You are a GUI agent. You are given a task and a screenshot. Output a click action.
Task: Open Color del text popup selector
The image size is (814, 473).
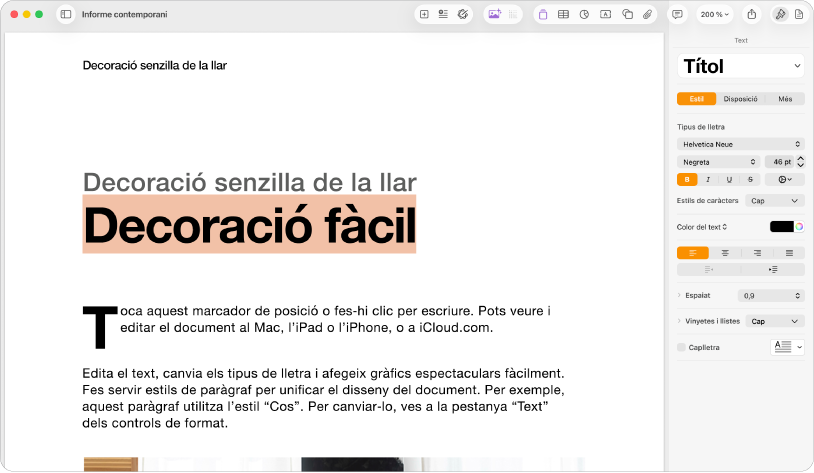coord(702,227)
